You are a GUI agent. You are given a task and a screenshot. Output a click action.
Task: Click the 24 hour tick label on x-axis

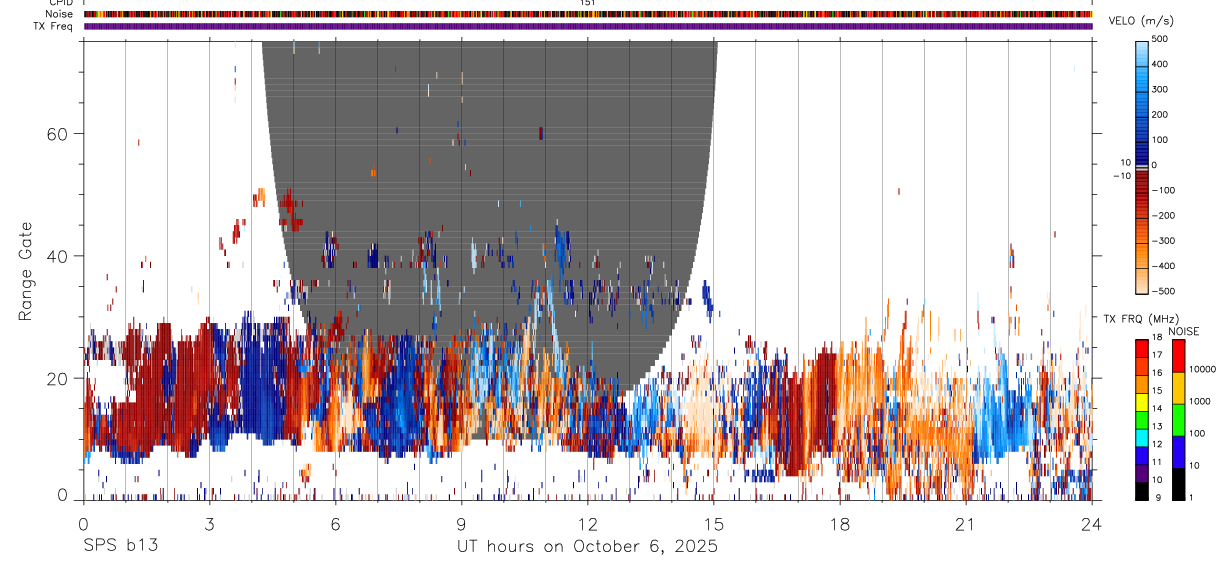click(1092, 523)
